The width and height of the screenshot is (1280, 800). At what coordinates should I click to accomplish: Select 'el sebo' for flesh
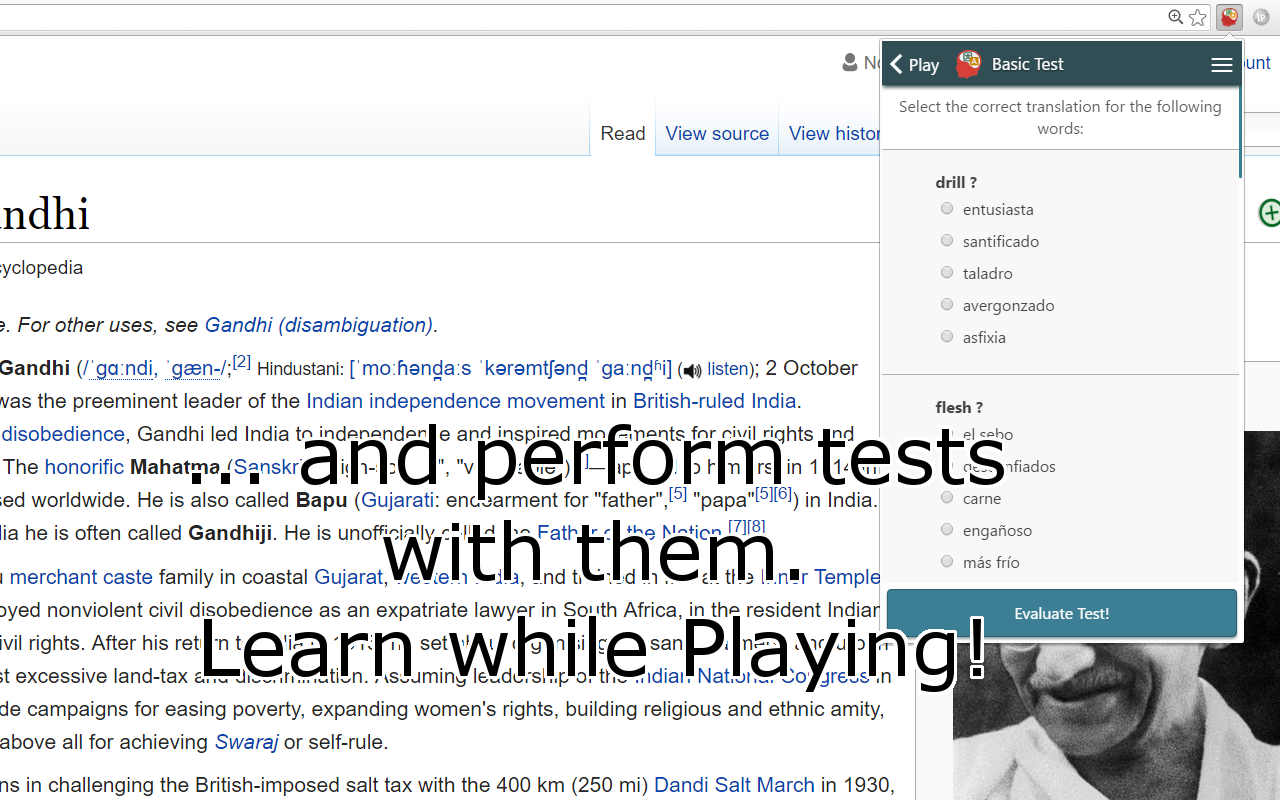[947, 433]
